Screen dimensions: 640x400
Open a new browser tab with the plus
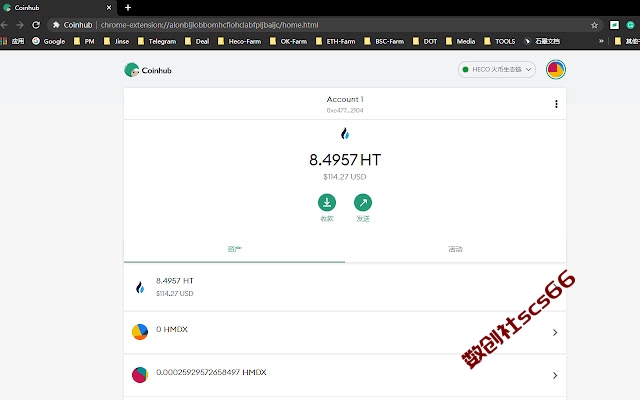[128, 7]
